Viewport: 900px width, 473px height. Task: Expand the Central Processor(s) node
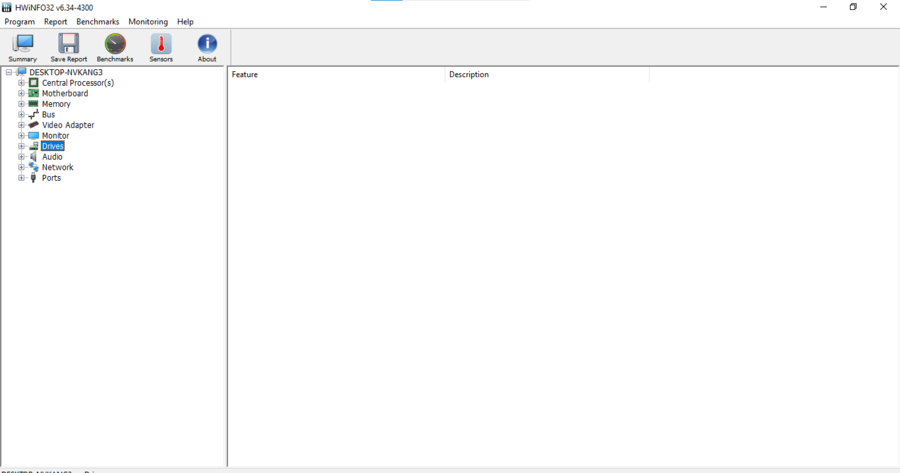(x=21, y=83)
